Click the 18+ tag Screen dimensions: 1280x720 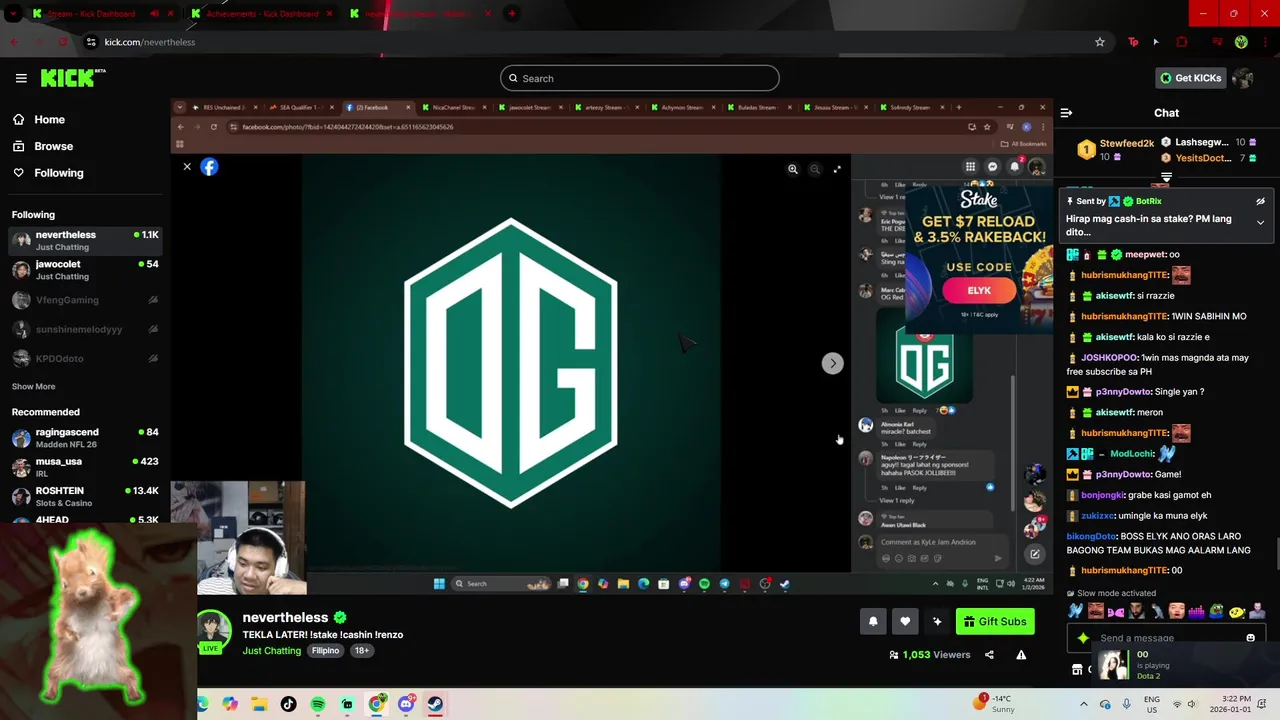click(362, 651)
